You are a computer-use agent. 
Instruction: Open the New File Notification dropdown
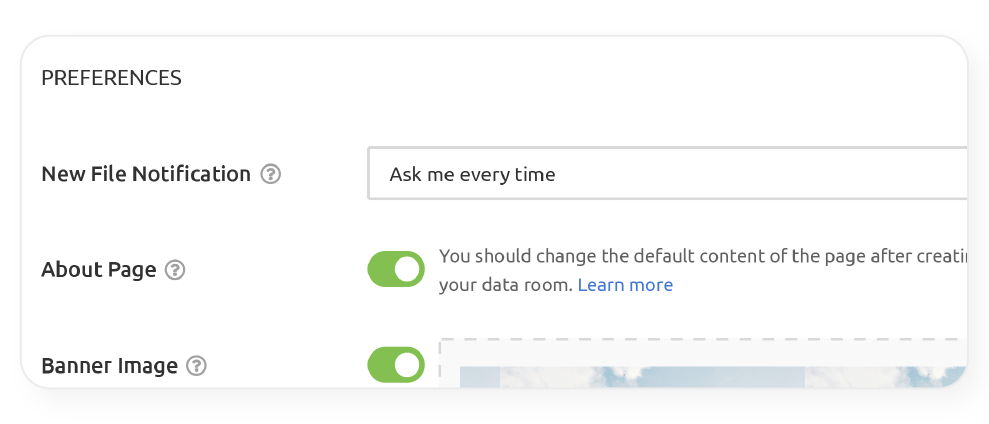tap(667, 174)
